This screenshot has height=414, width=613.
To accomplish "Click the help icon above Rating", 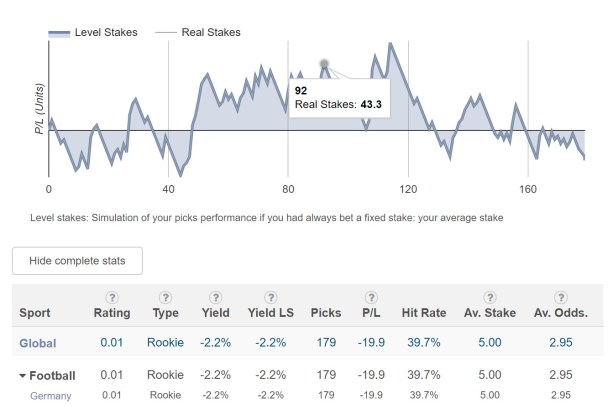I will click(111, 297).
